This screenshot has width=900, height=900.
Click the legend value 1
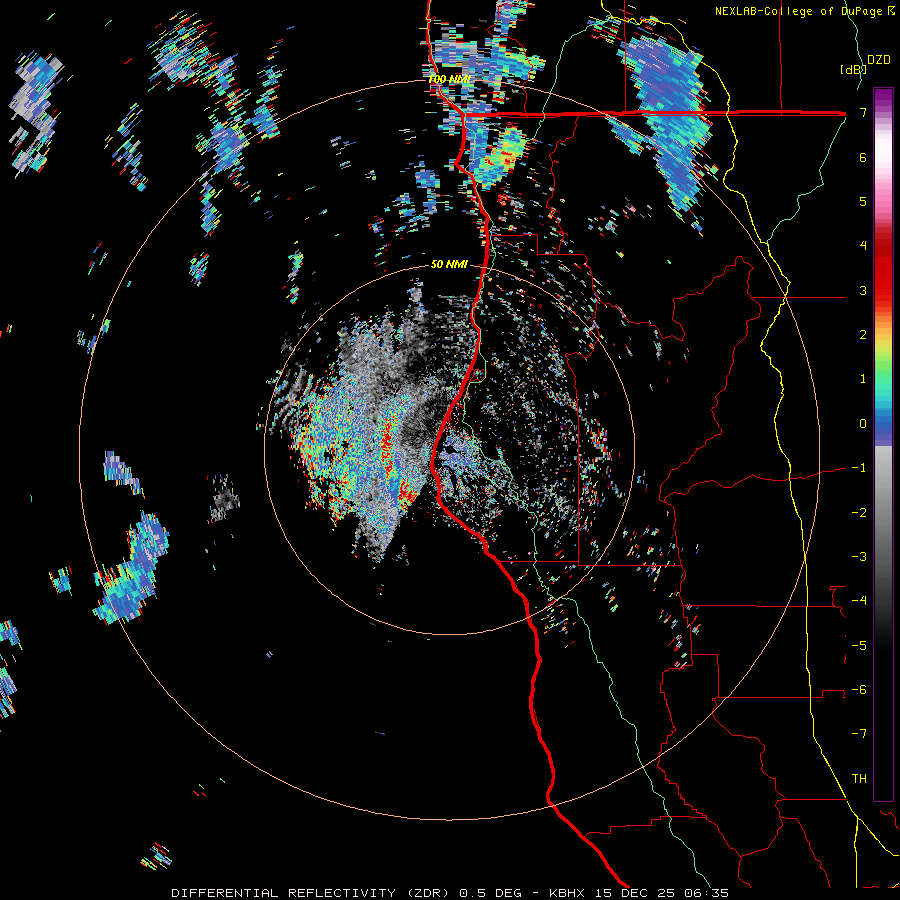pyautogui.click(x=863, y=379)
